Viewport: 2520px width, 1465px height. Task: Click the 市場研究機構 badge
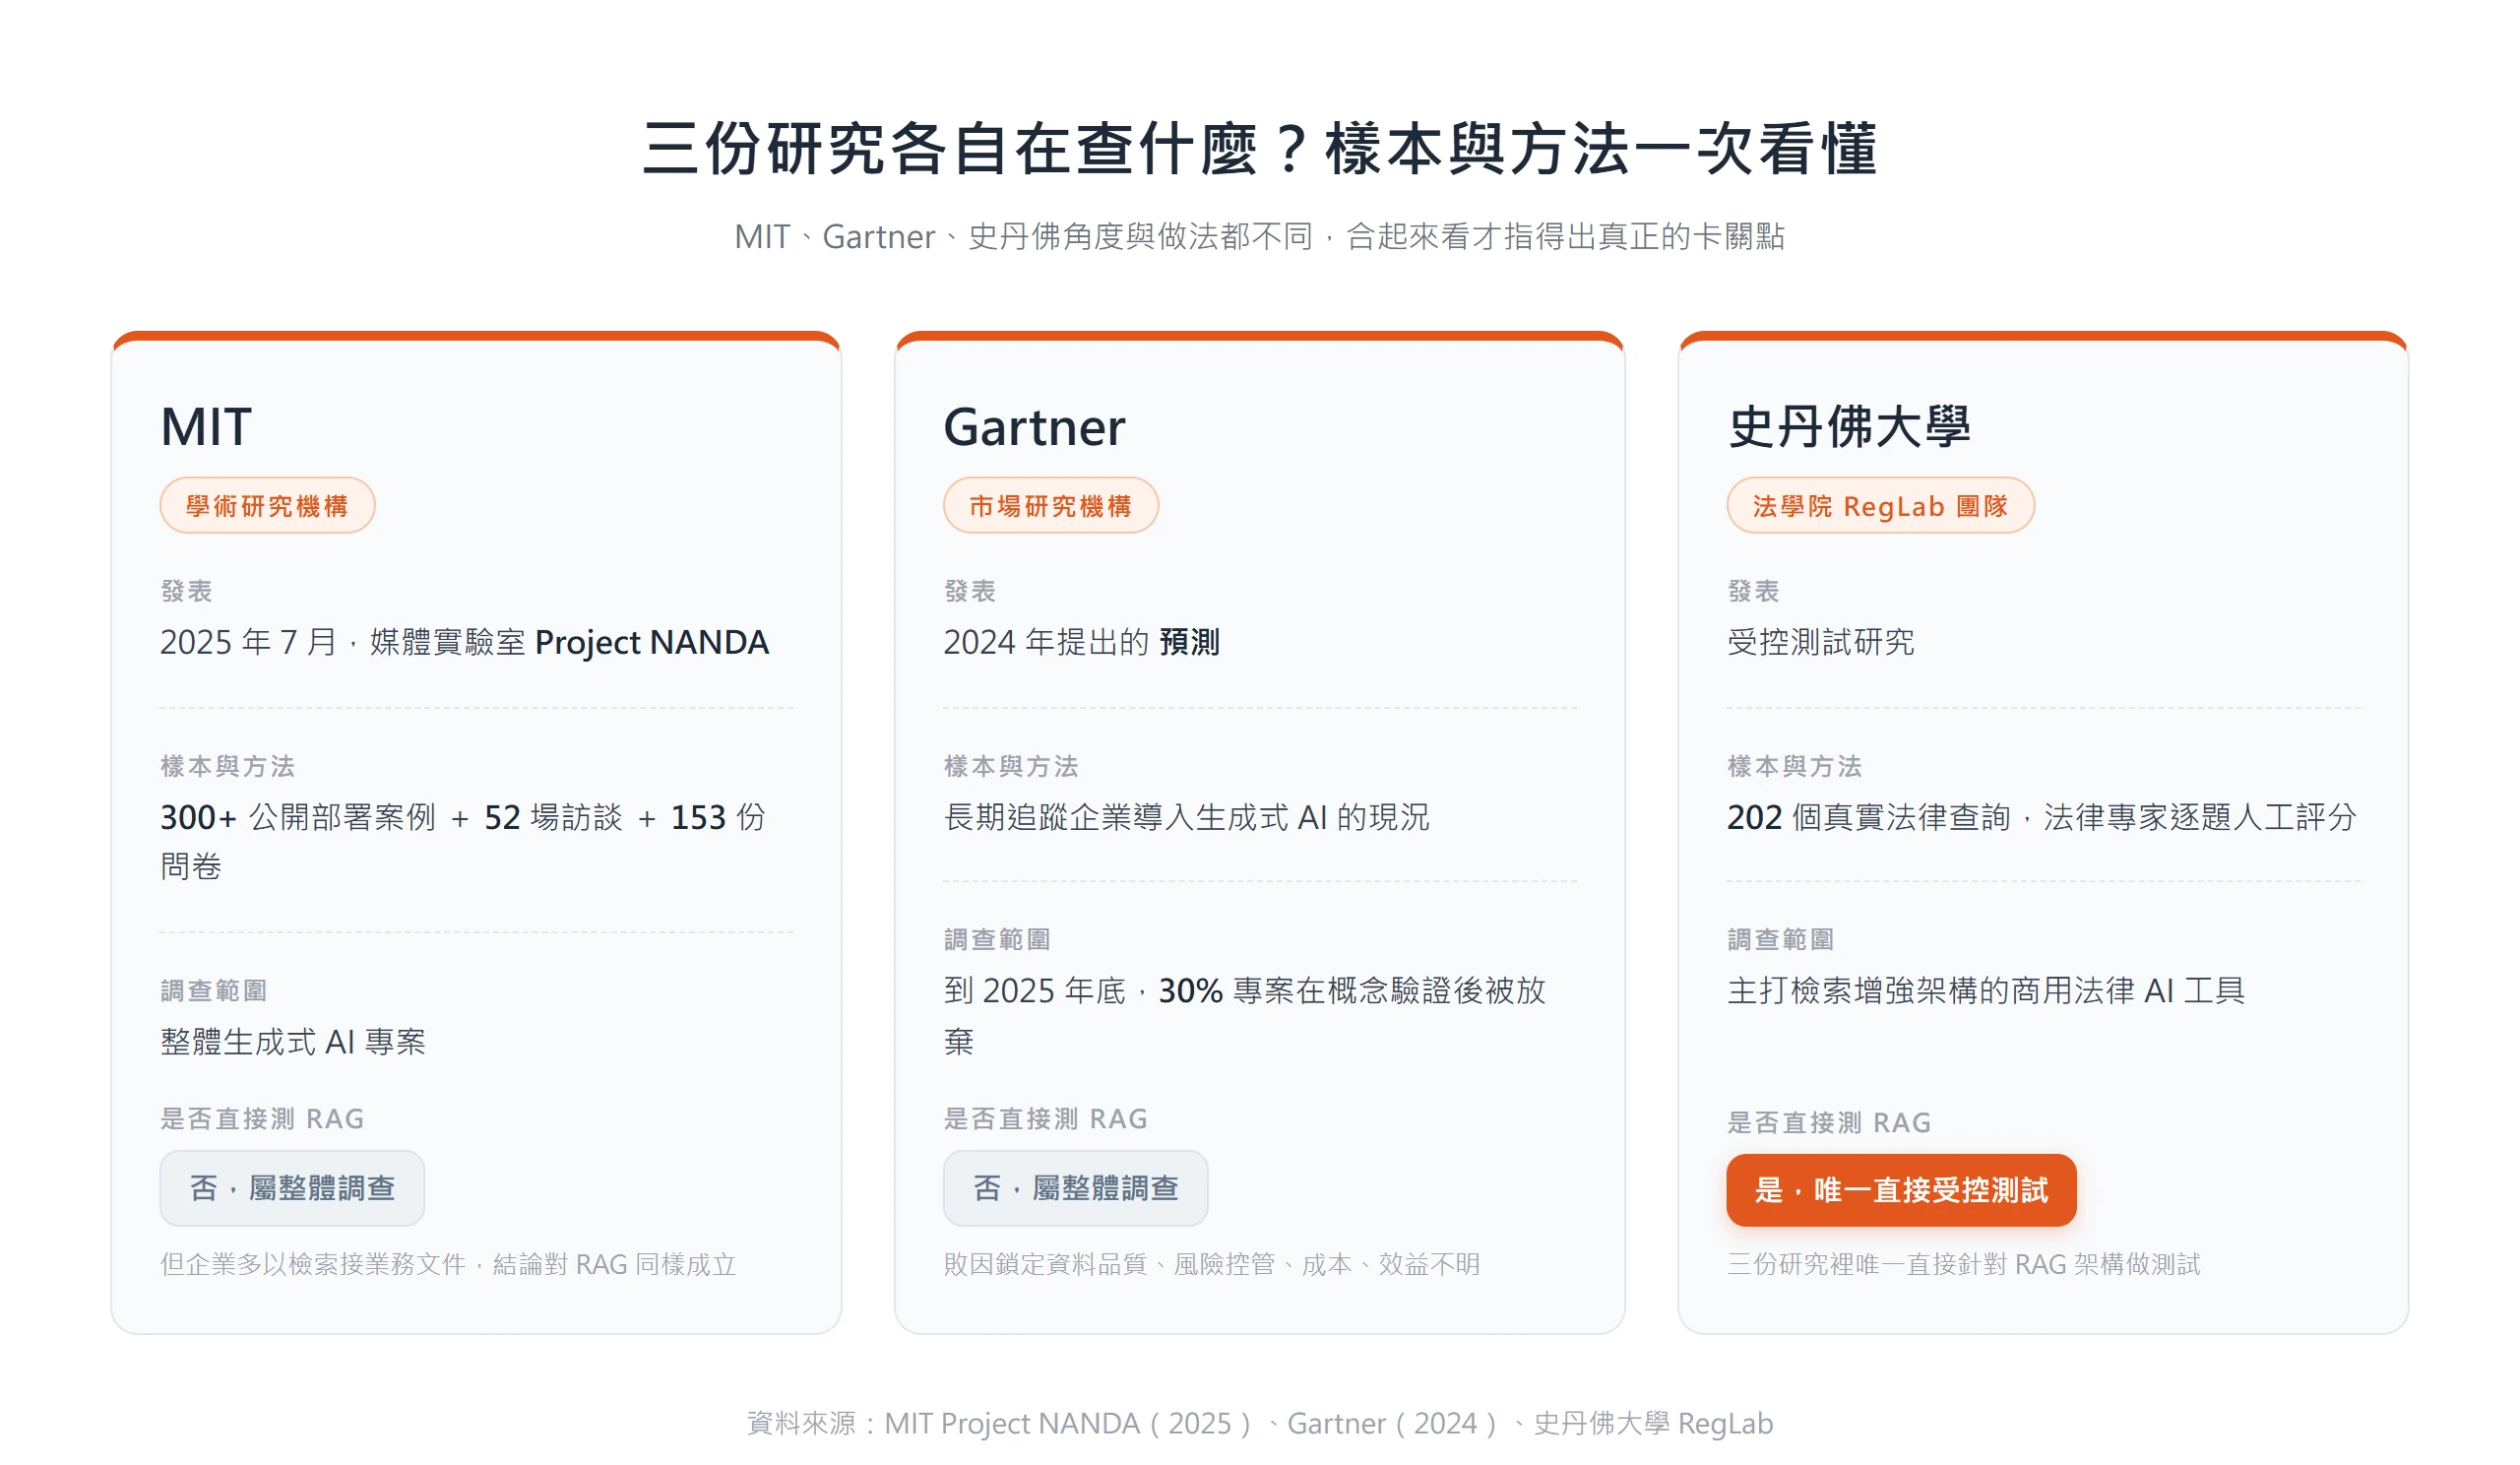click(1050, 505)
